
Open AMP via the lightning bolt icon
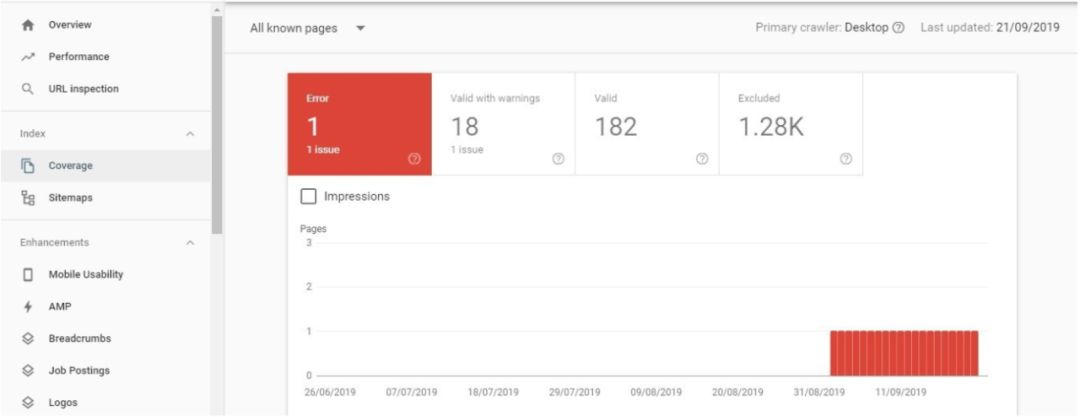(28, 307)
